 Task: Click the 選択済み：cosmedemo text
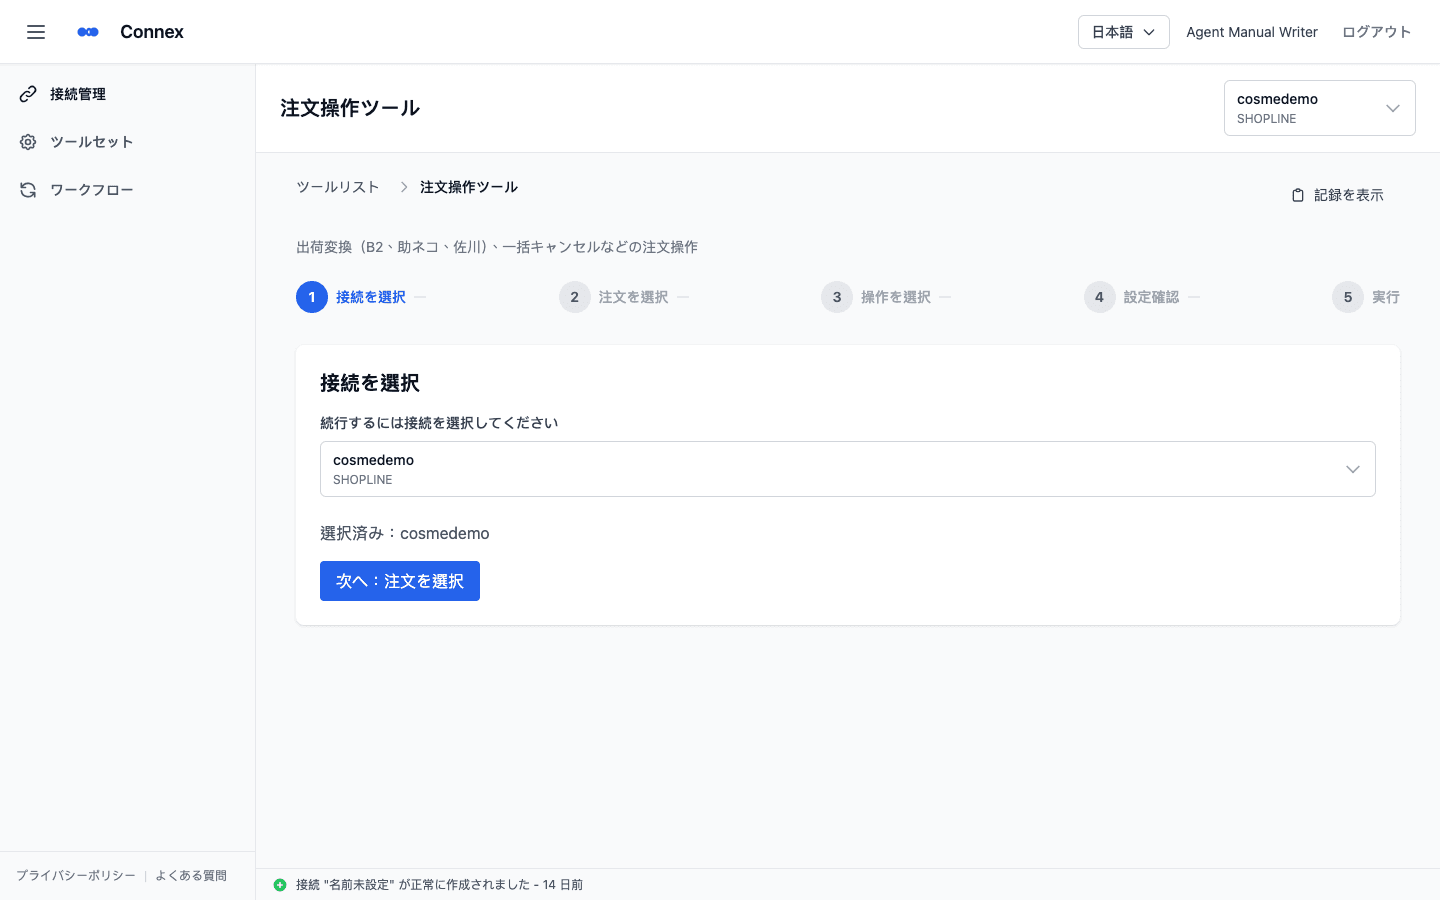pyautogui.click(x=405, y=533)
